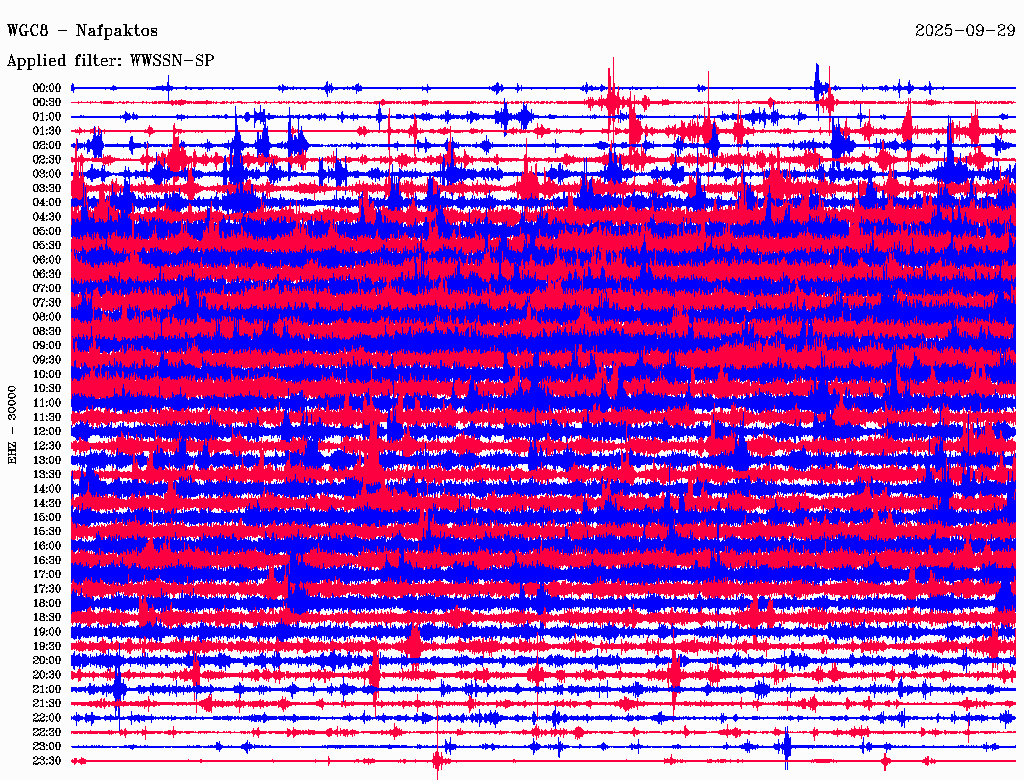
Task: Click the 15:30 time label
Action: [47, 532]
